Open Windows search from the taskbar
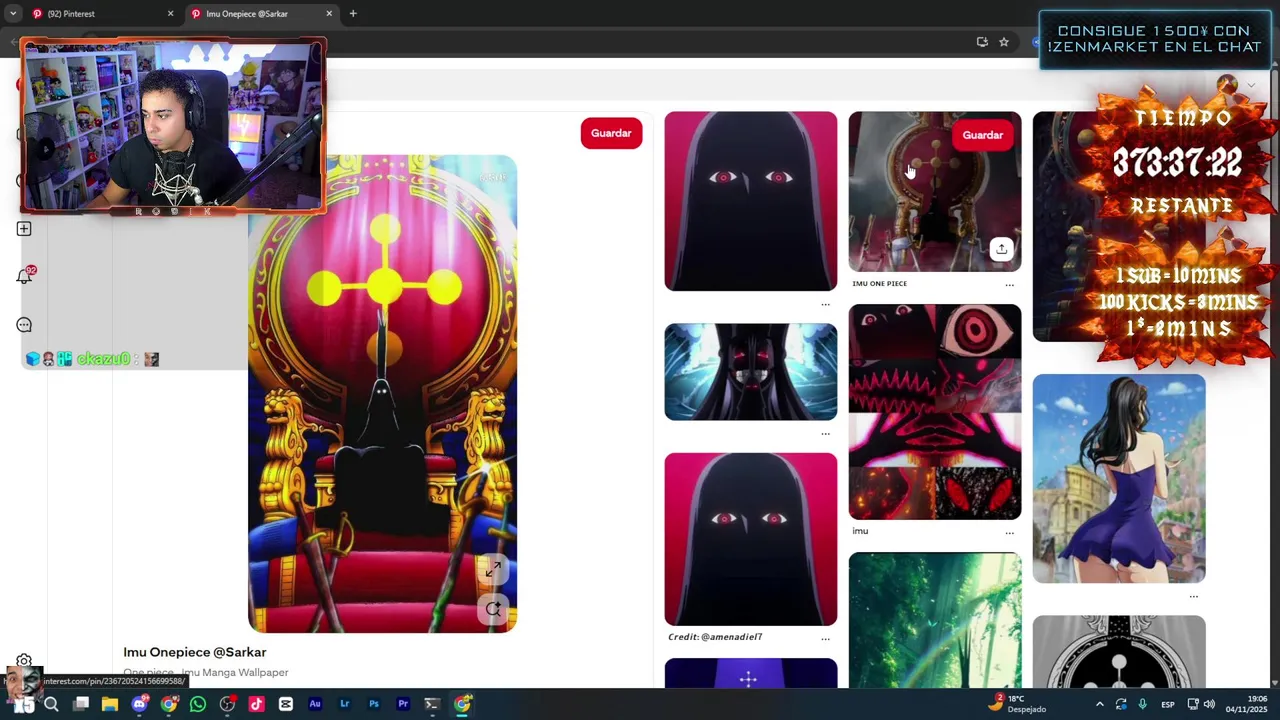Screen dimensions: 1280x720 [52, 704]
